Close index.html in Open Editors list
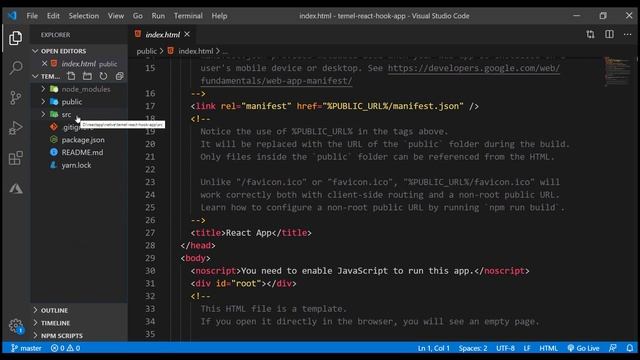 (x=44, y=64)
